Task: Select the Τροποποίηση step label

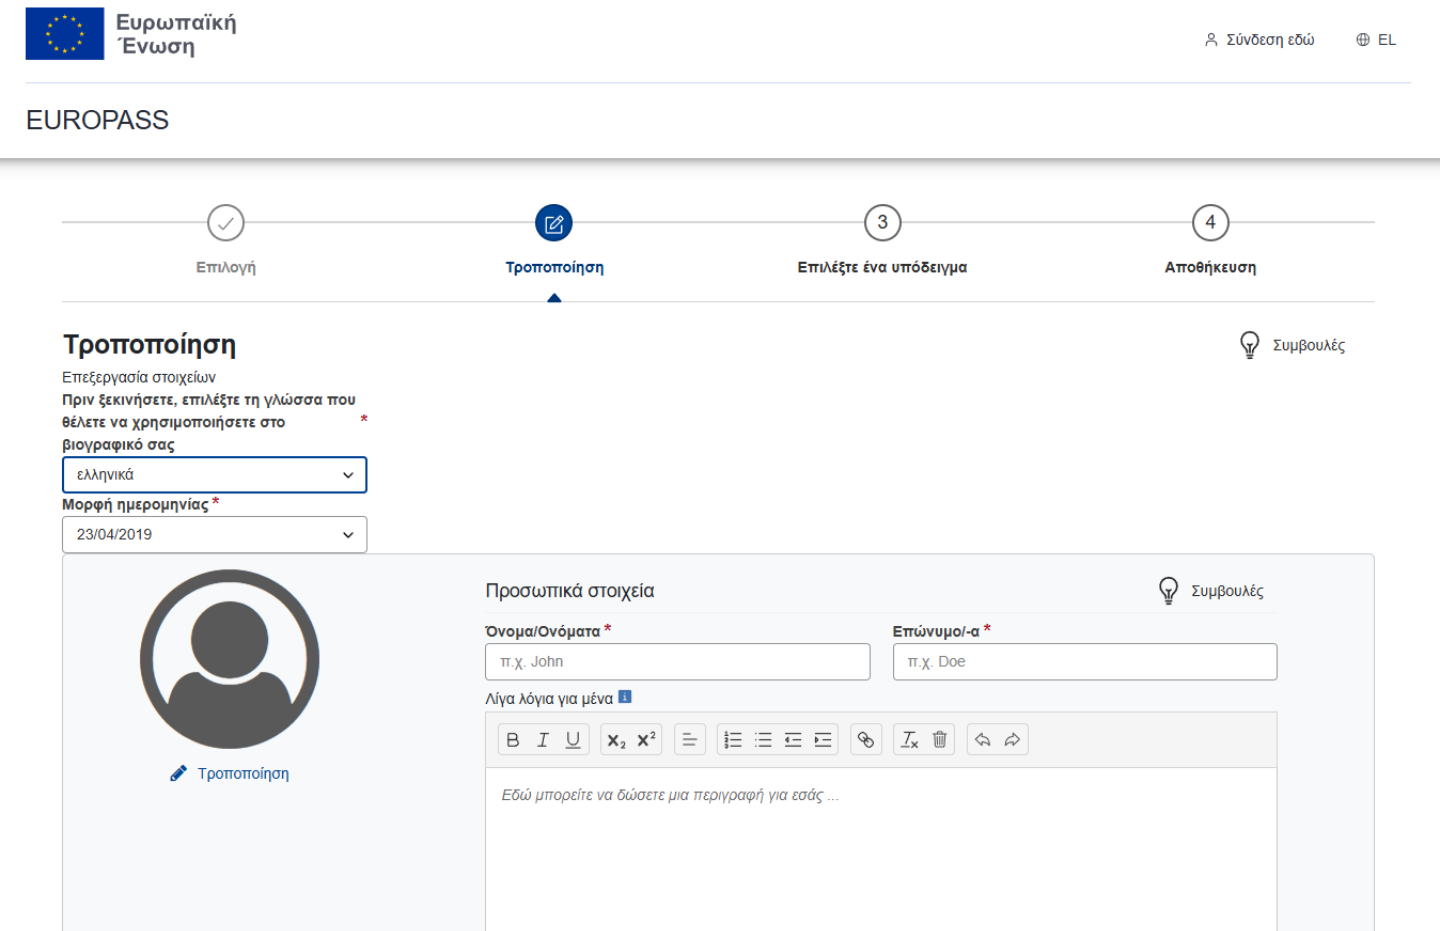Action: coord(555,268)
